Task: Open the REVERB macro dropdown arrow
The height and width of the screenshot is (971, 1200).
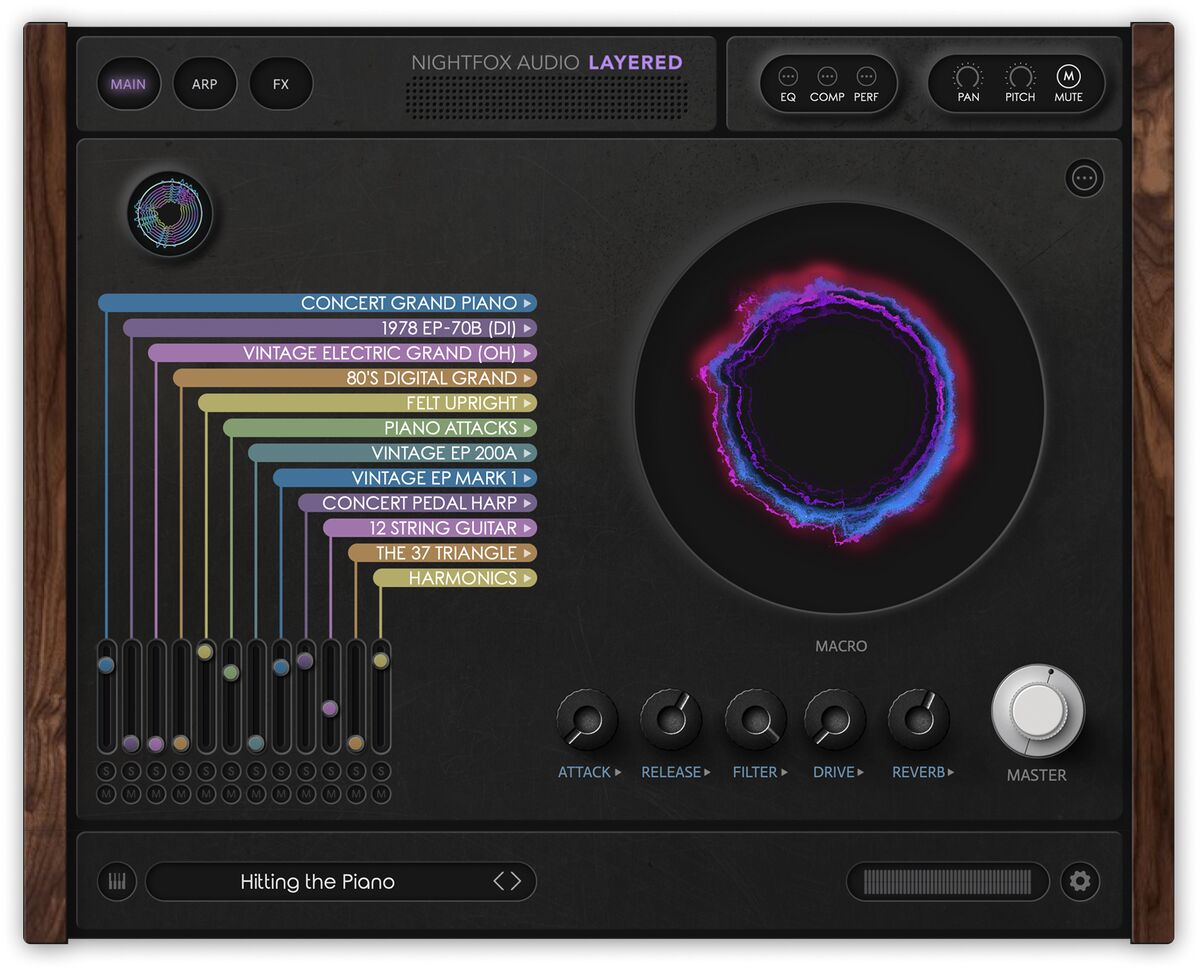Action: click(x=950, y=772)
